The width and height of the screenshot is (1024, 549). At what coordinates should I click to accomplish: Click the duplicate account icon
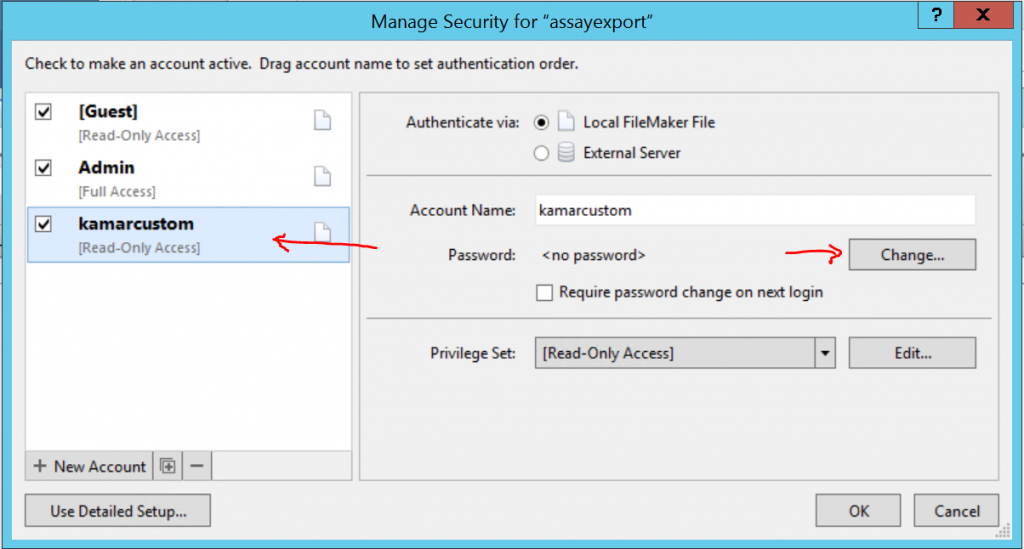168,466
